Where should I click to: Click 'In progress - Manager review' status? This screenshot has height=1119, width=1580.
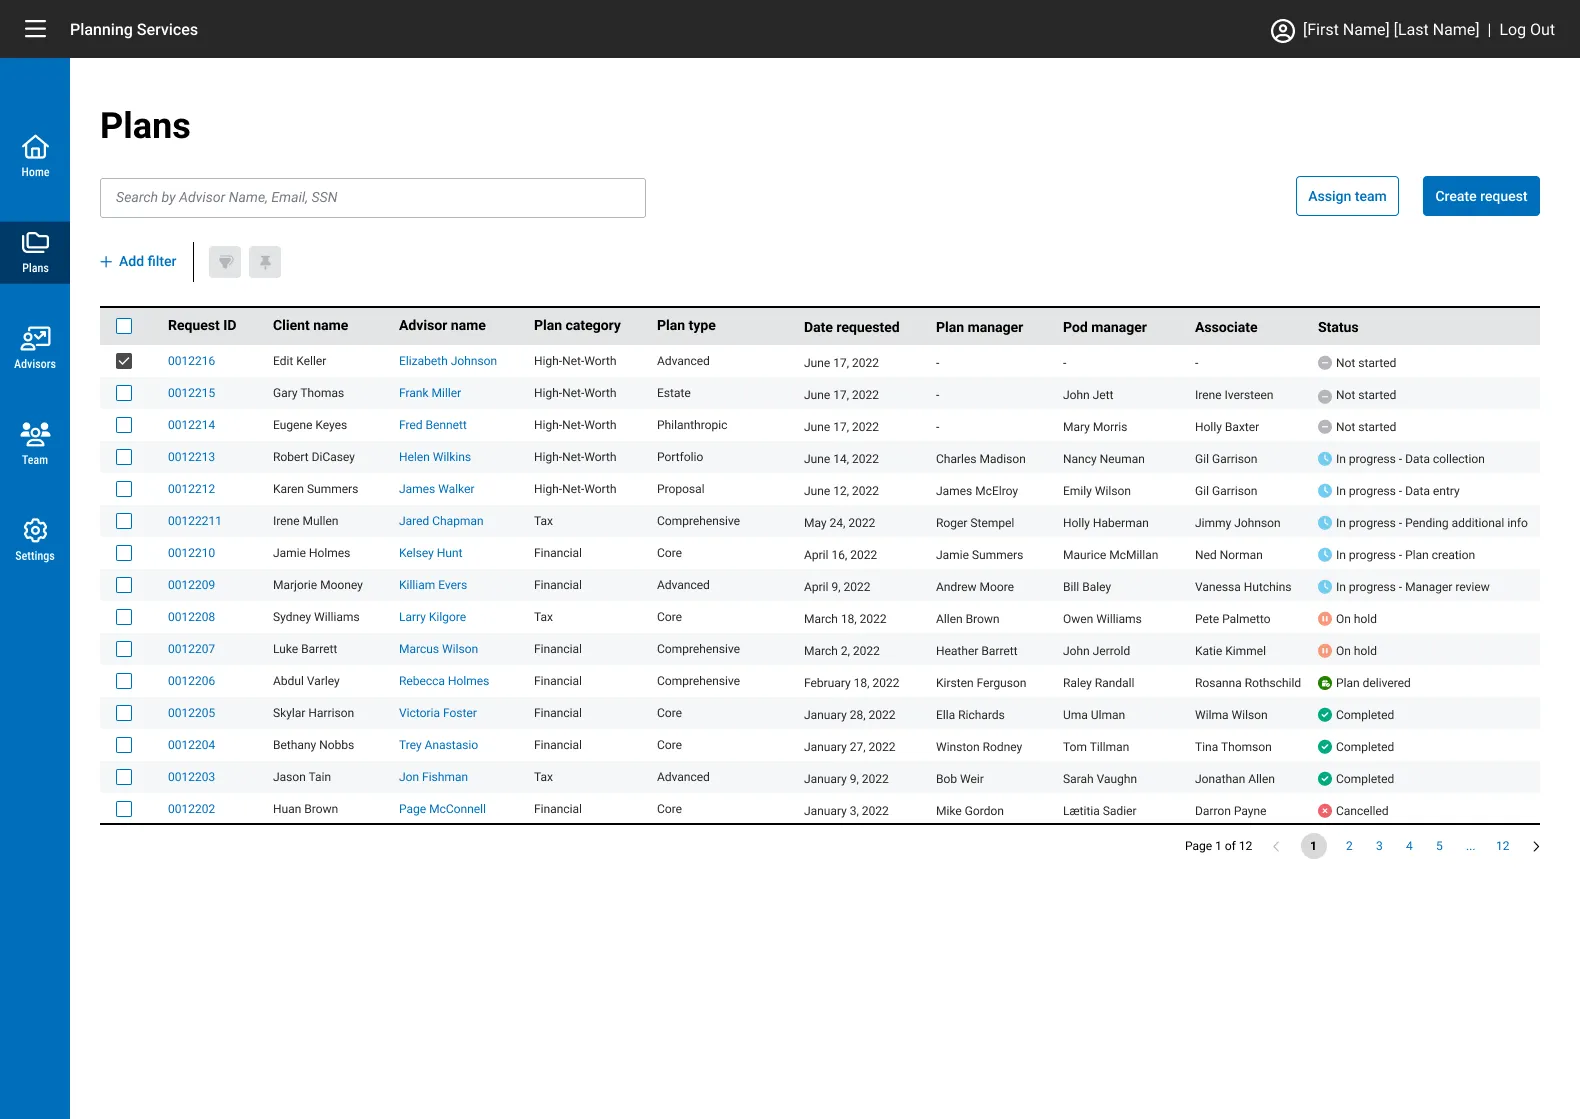coord(1412,587)
